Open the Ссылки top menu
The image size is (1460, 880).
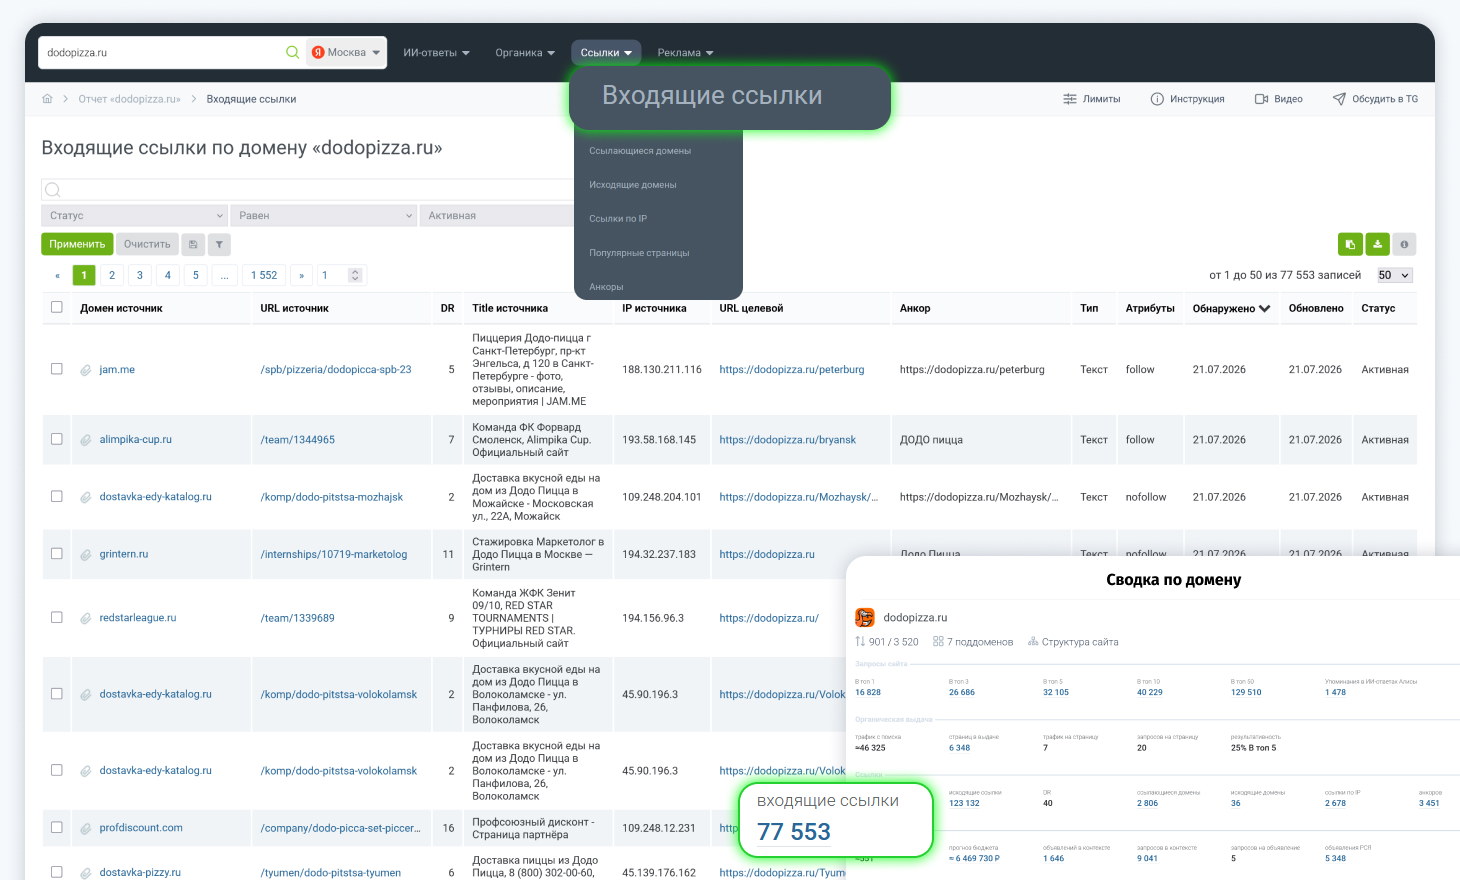(x=606, y=53)
